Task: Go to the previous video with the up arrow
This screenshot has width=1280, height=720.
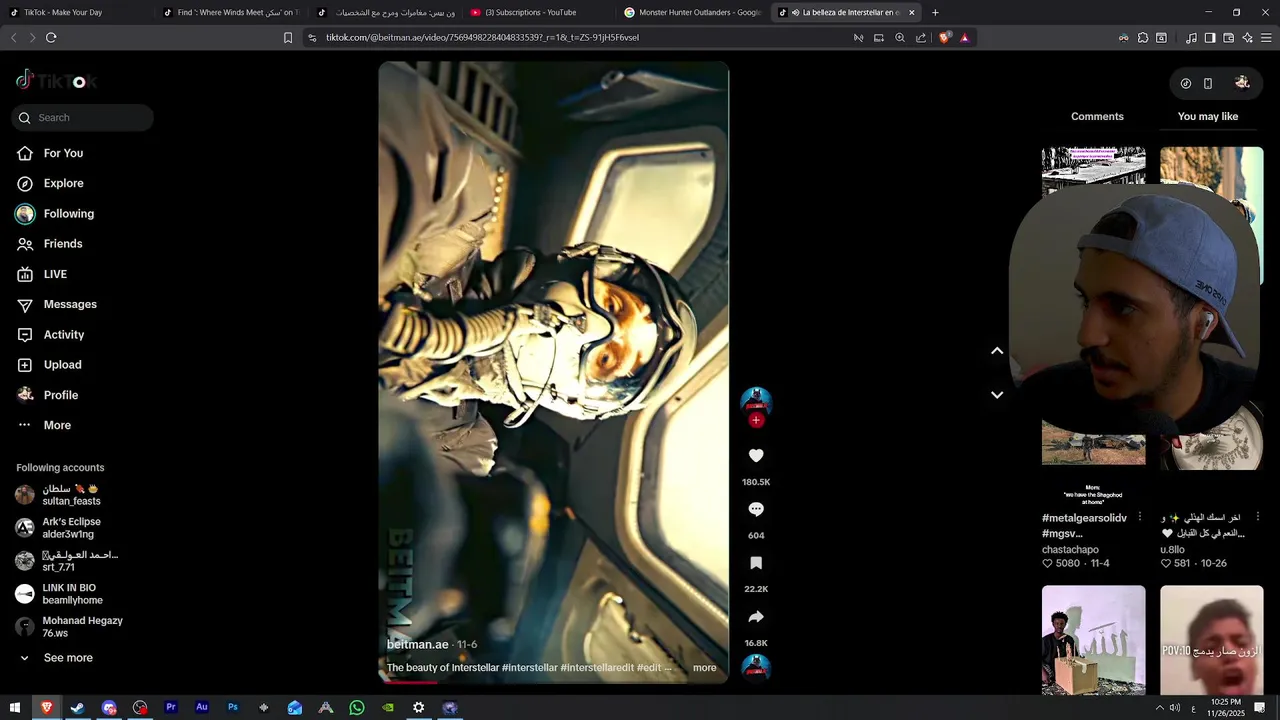Action: pyautogui.click(x=997, y=350)
